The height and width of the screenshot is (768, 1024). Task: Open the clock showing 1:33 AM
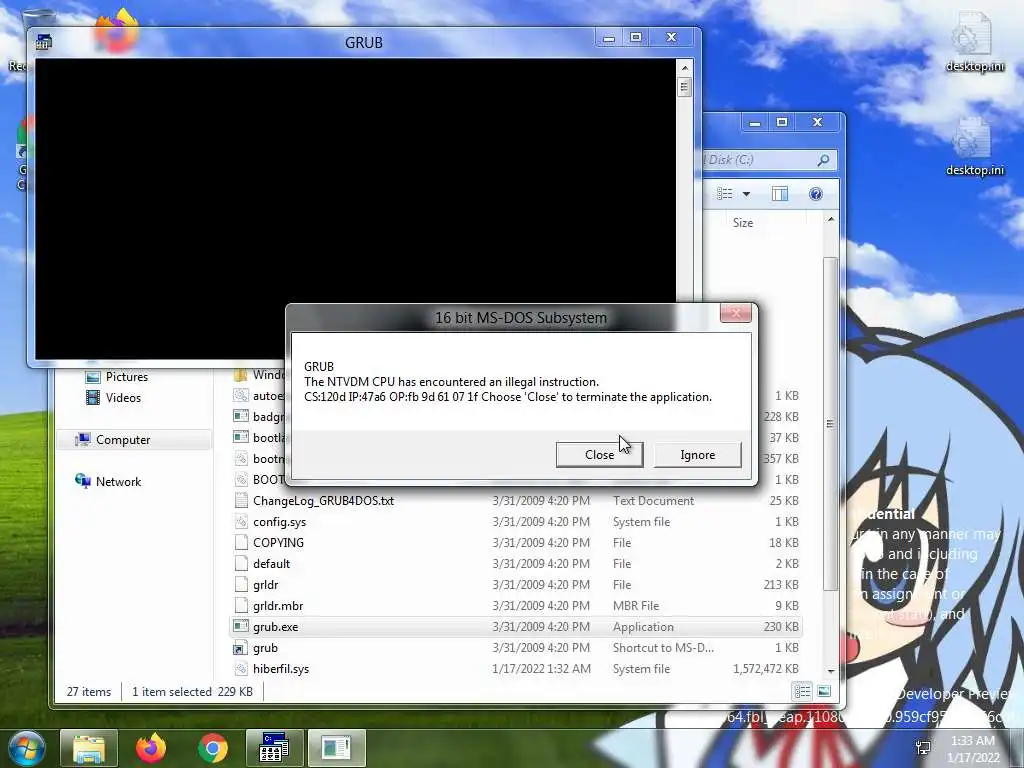(x=973, y=749)
